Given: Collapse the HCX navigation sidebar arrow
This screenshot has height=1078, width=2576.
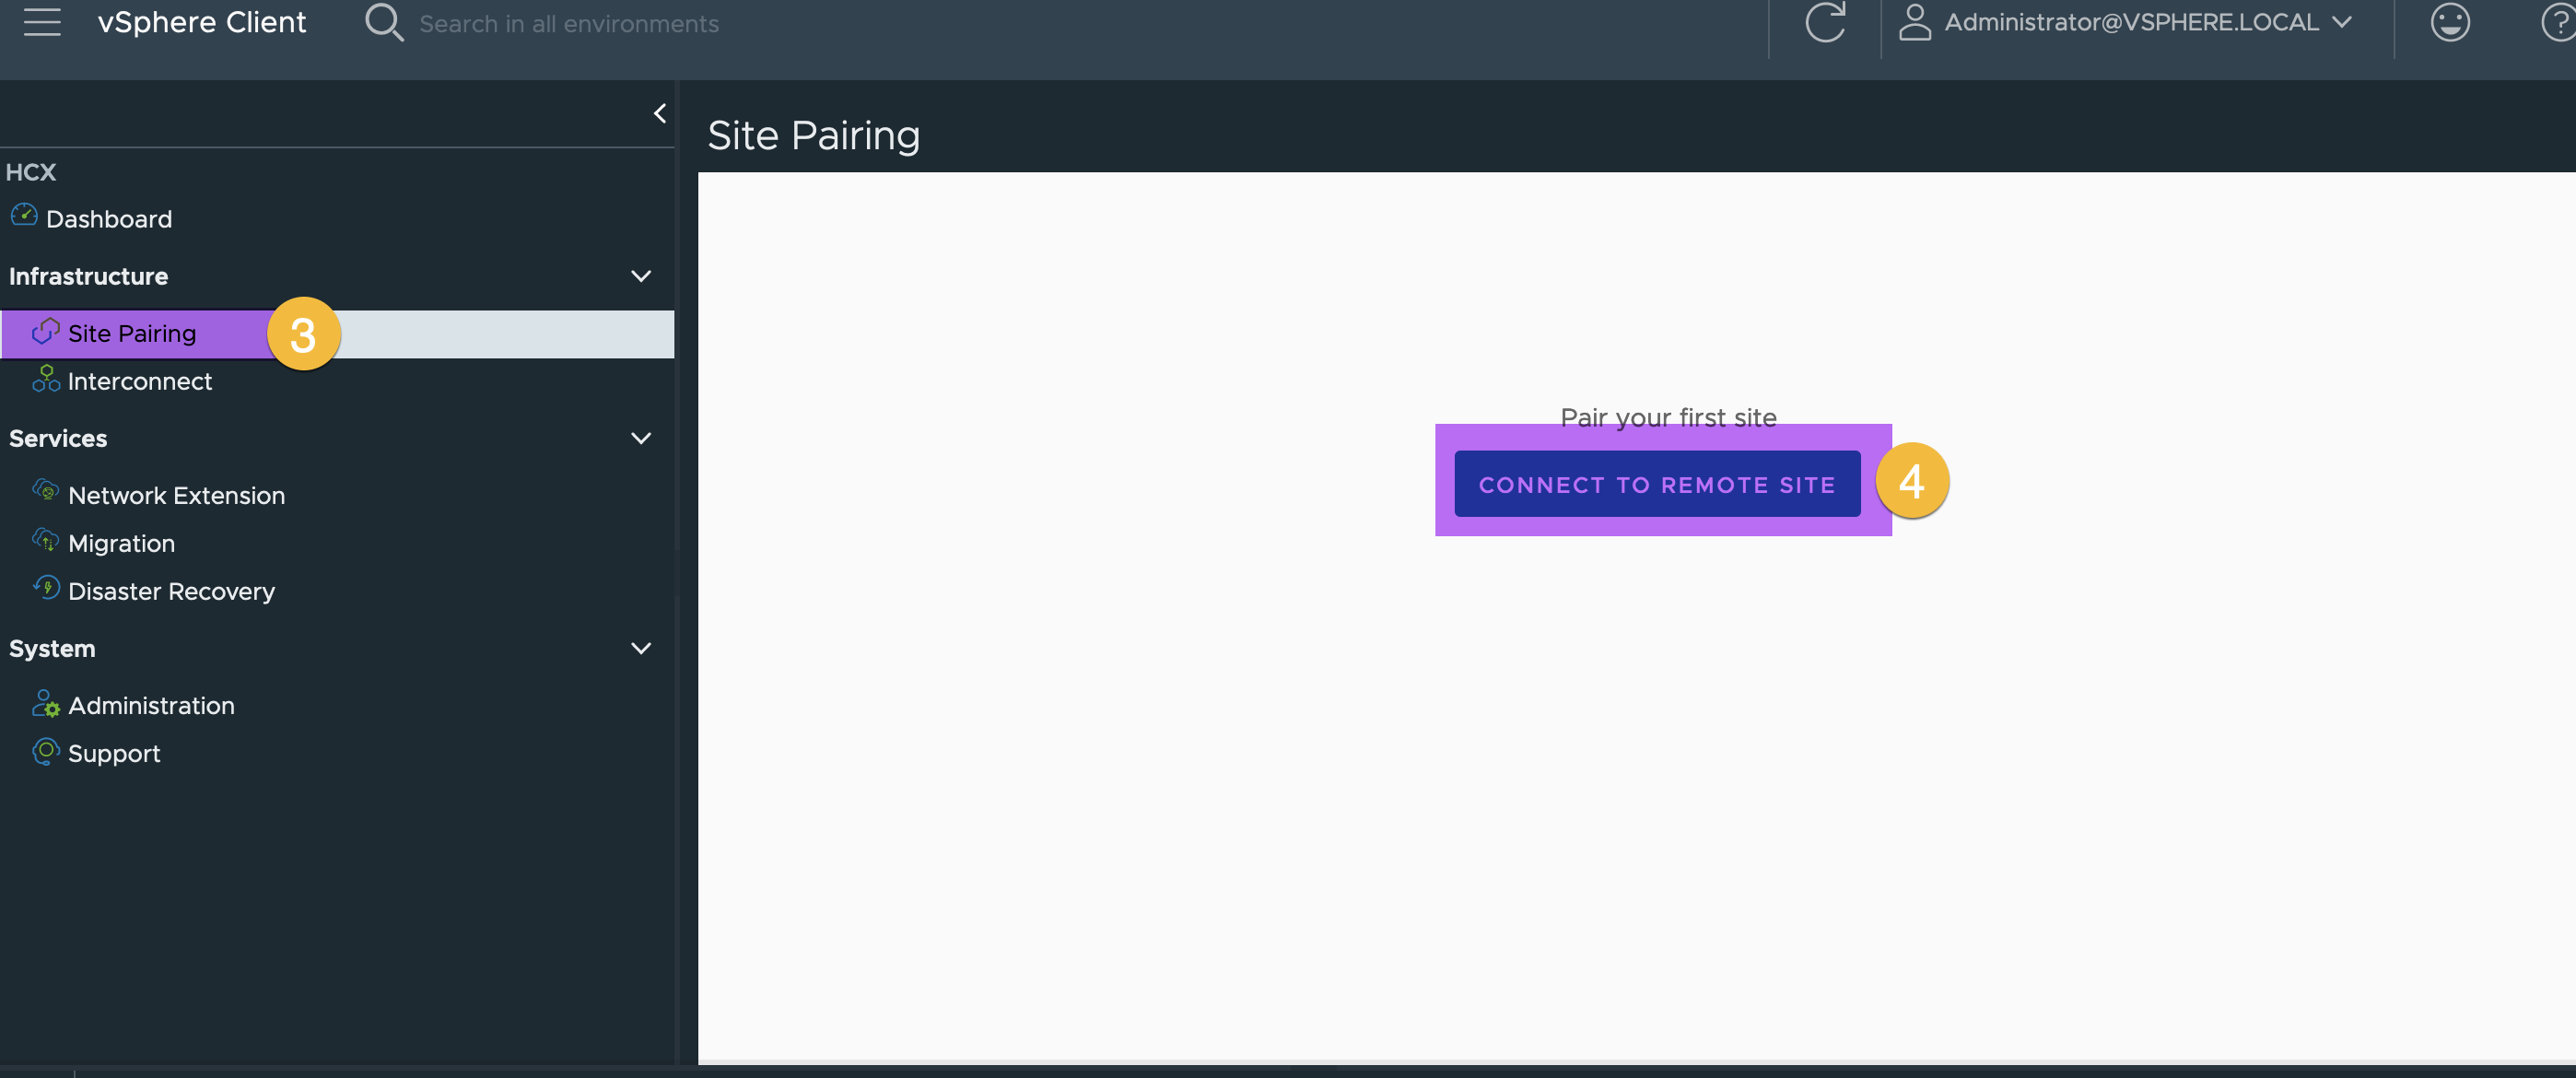Looking at the screenshot, I should coord(660,114).
